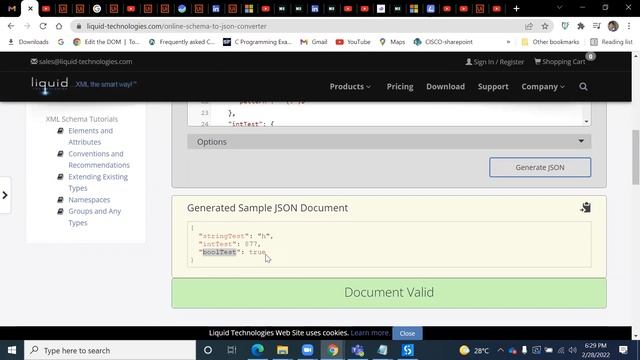Click the page vertical scrollbar thumb

[x=636, y=157]
